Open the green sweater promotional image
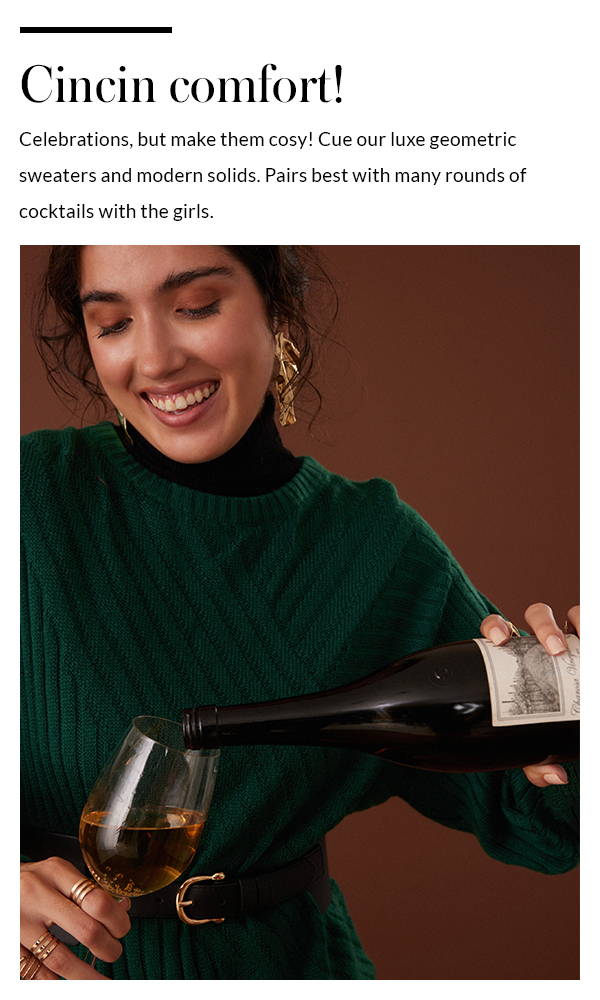Viewport: 600px width, 1000px height. (300, 612)
